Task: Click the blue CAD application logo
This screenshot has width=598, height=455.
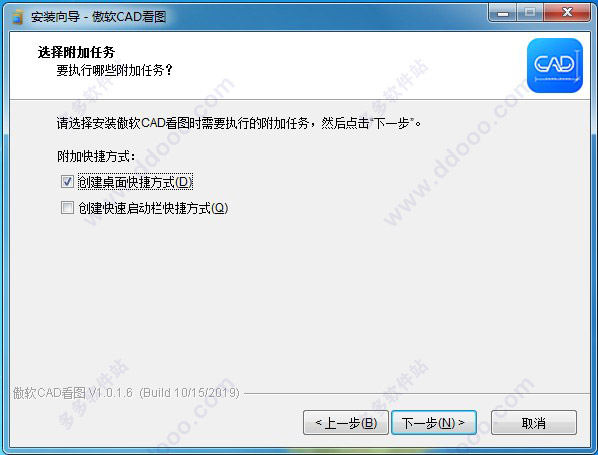Action: coord(555,65)
